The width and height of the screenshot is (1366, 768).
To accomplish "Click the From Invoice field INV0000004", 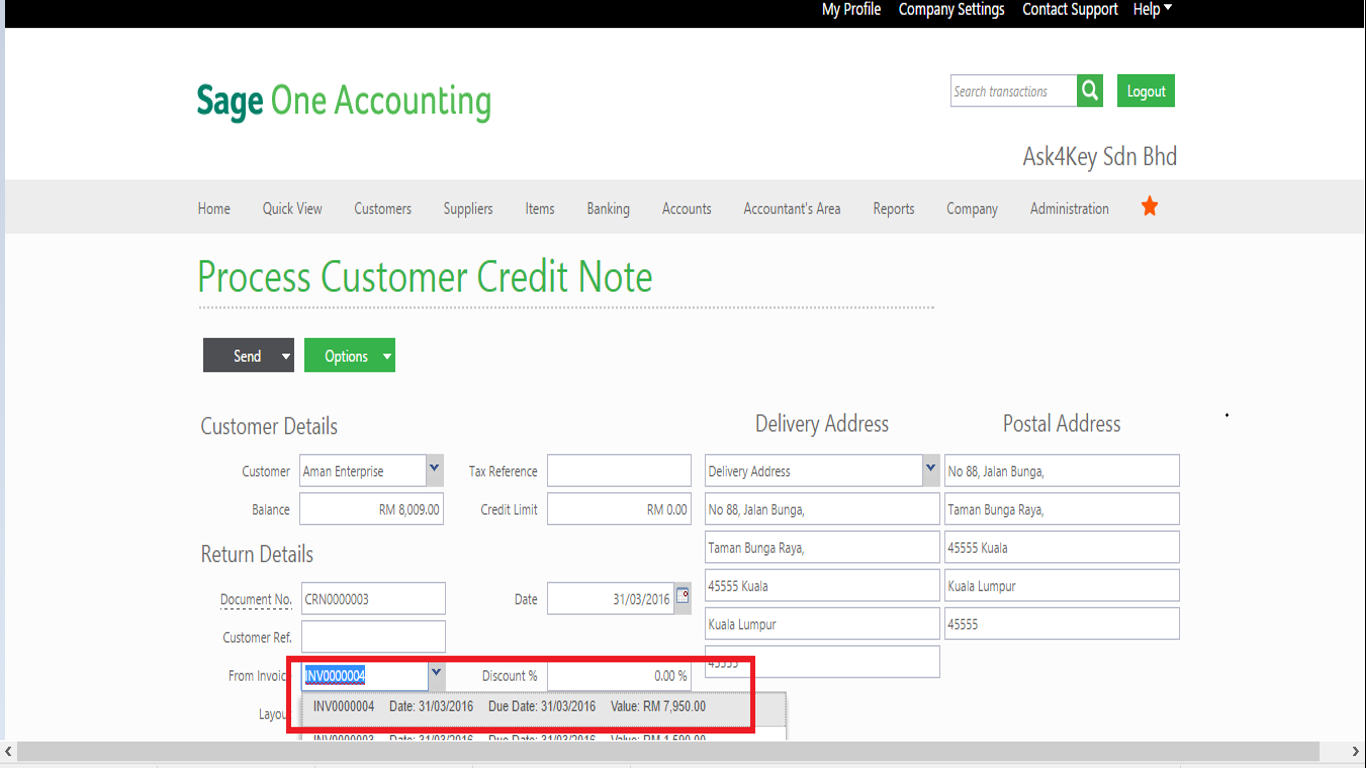I will pyautogui.click(x=365, y=676).
